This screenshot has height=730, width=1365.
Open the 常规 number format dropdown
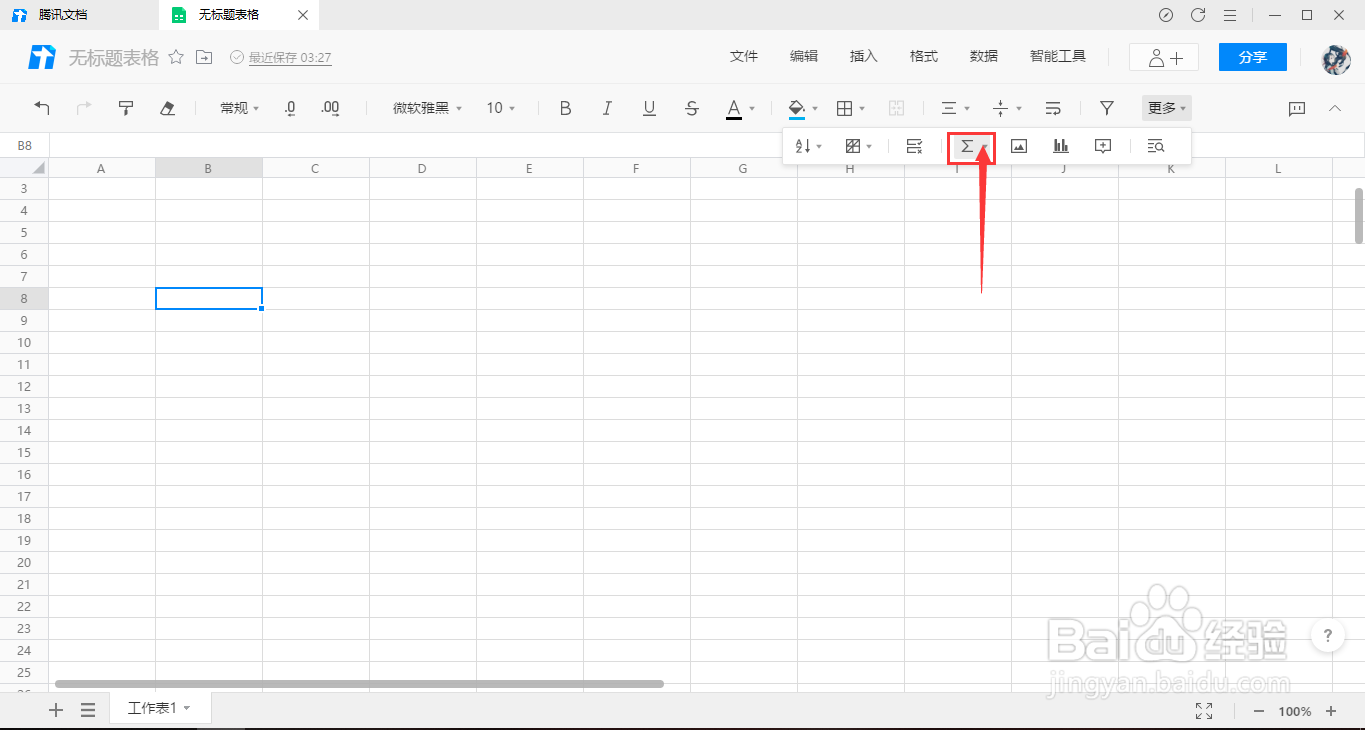click(240, 108)
